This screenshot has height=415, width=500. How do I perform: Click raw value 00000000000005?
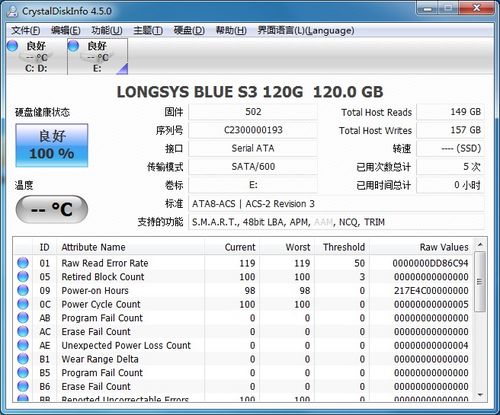431,304
